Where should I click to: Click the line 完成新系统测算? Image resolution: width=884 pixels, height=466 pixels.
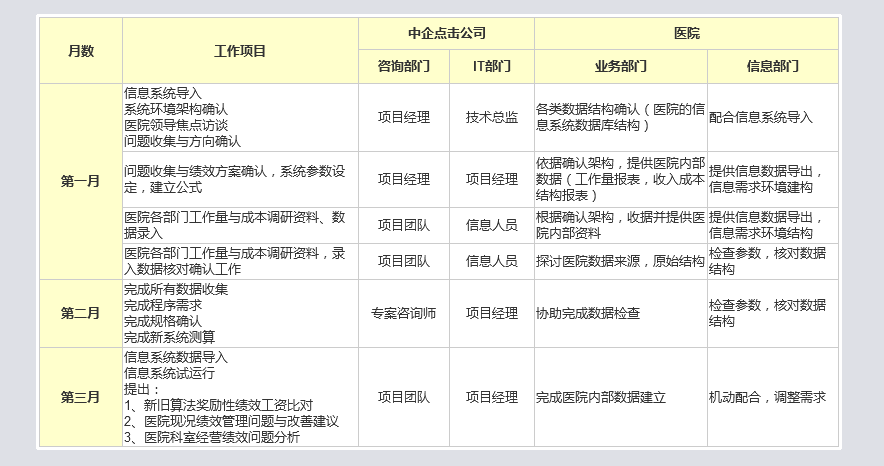[x=170, y=338]
